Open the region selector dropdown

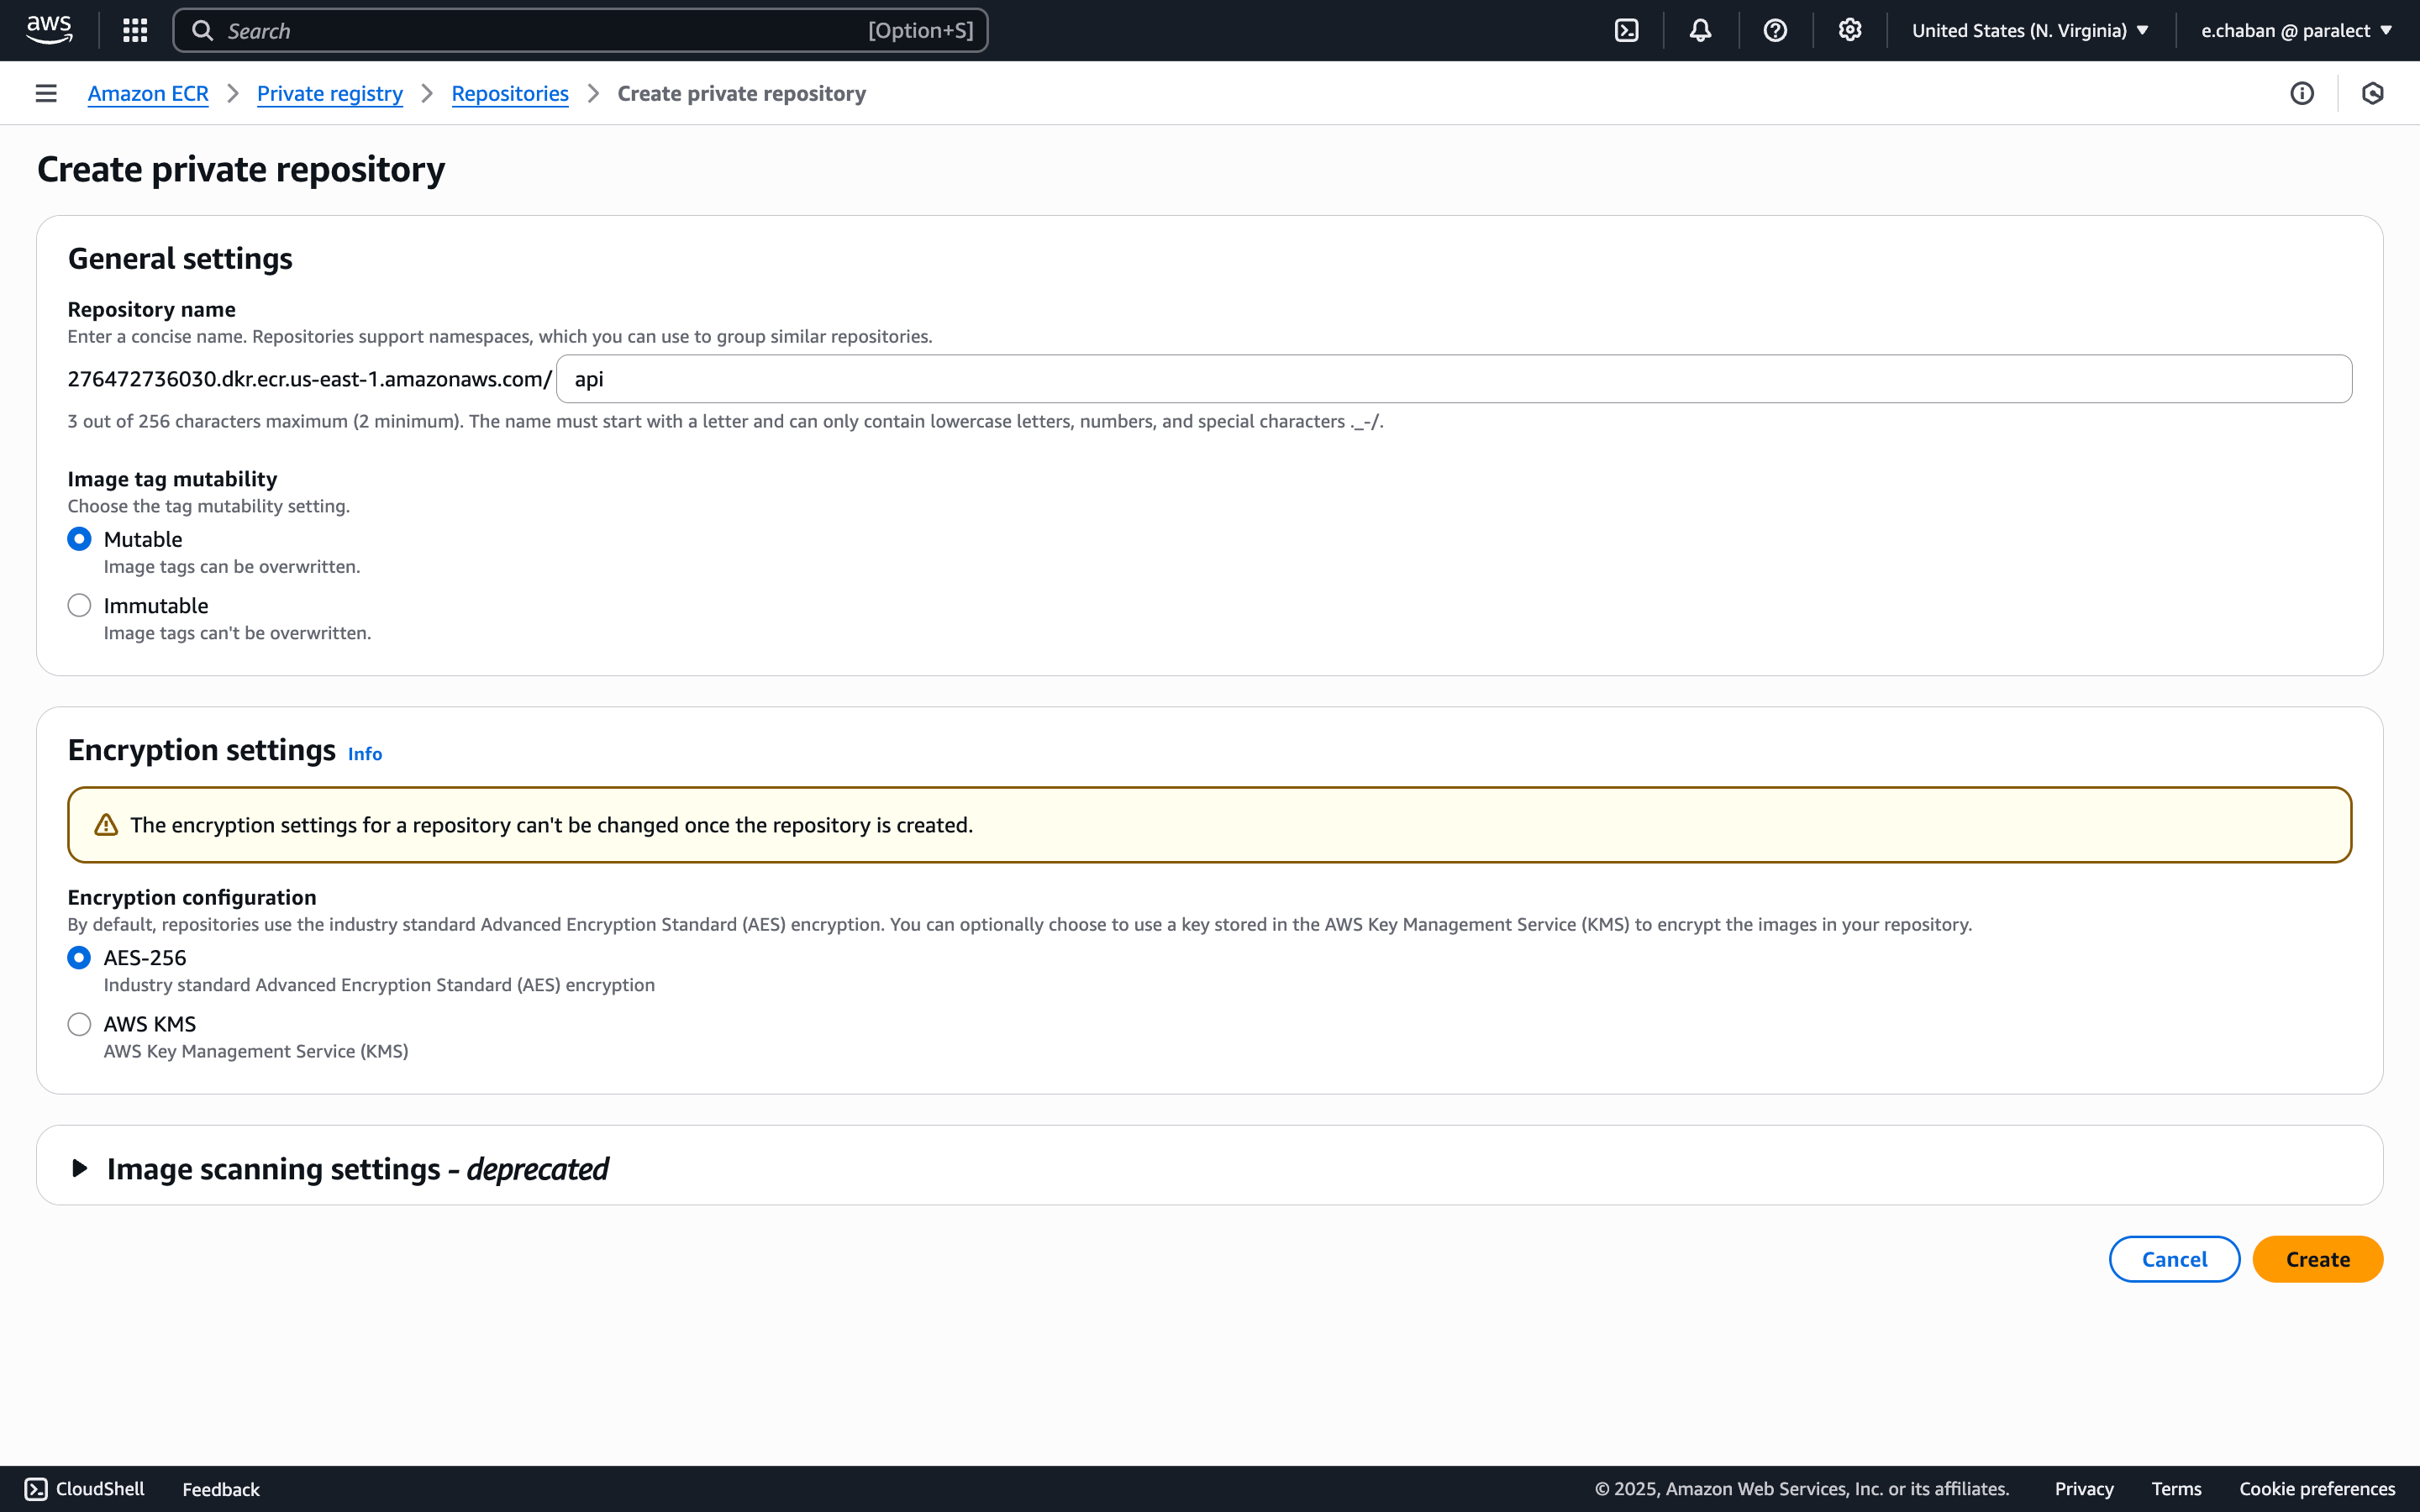coord(2029,30)
